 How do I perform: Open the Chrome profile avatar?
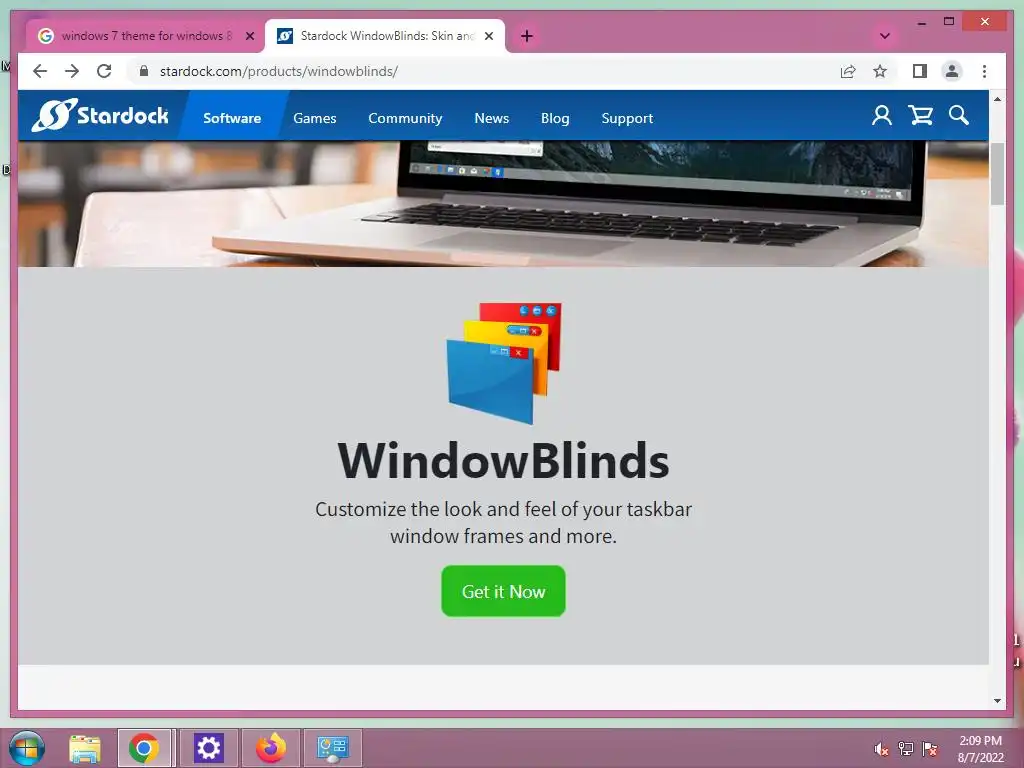(x=952, y=71)
